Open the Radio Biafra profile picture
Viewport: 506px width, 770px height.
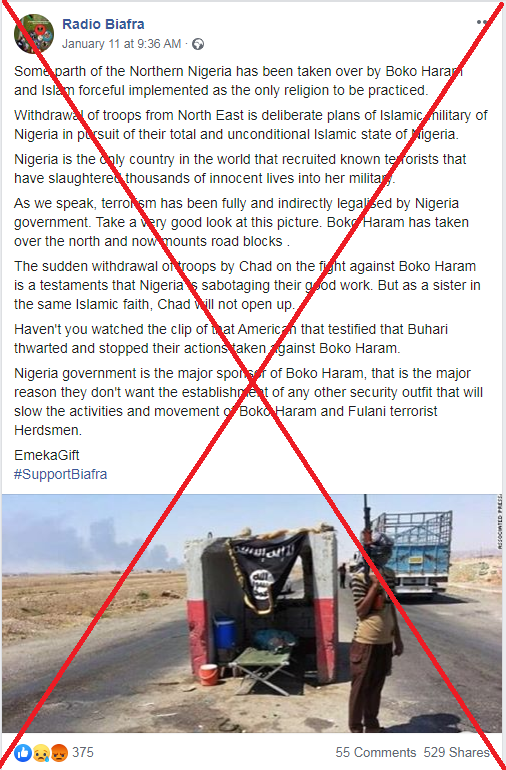(x=34, y=33)
